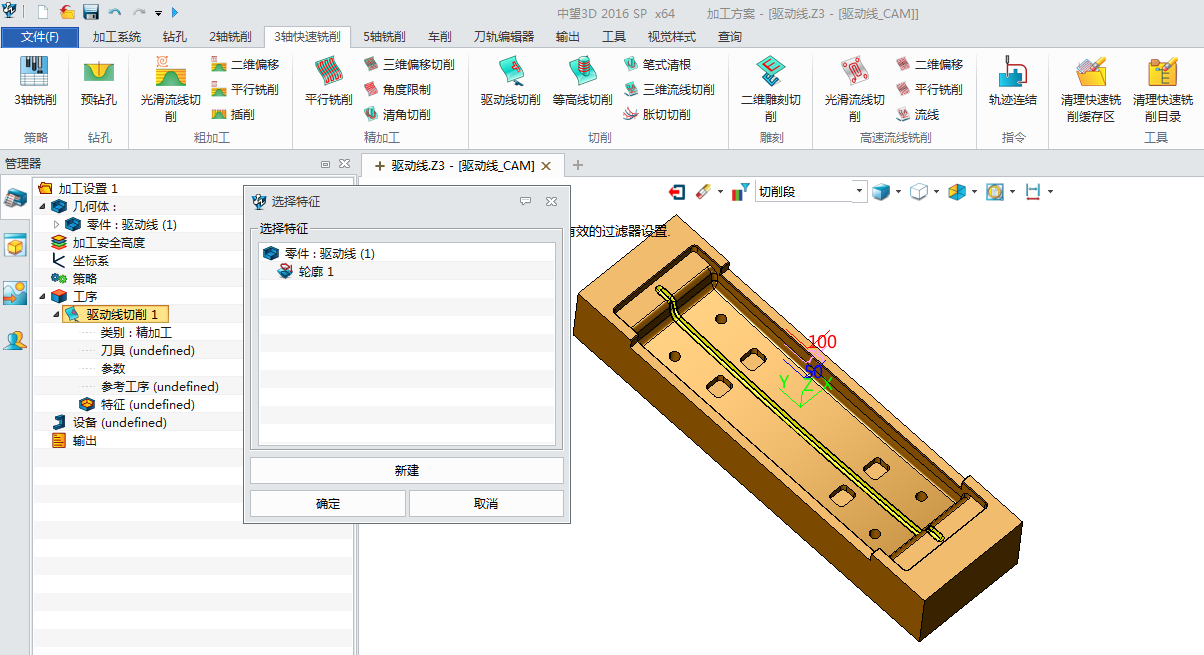The height and width of the screenshot is (655, 1204).
Task: Open the 文件(F) menu
Action: tap(39, 35)
